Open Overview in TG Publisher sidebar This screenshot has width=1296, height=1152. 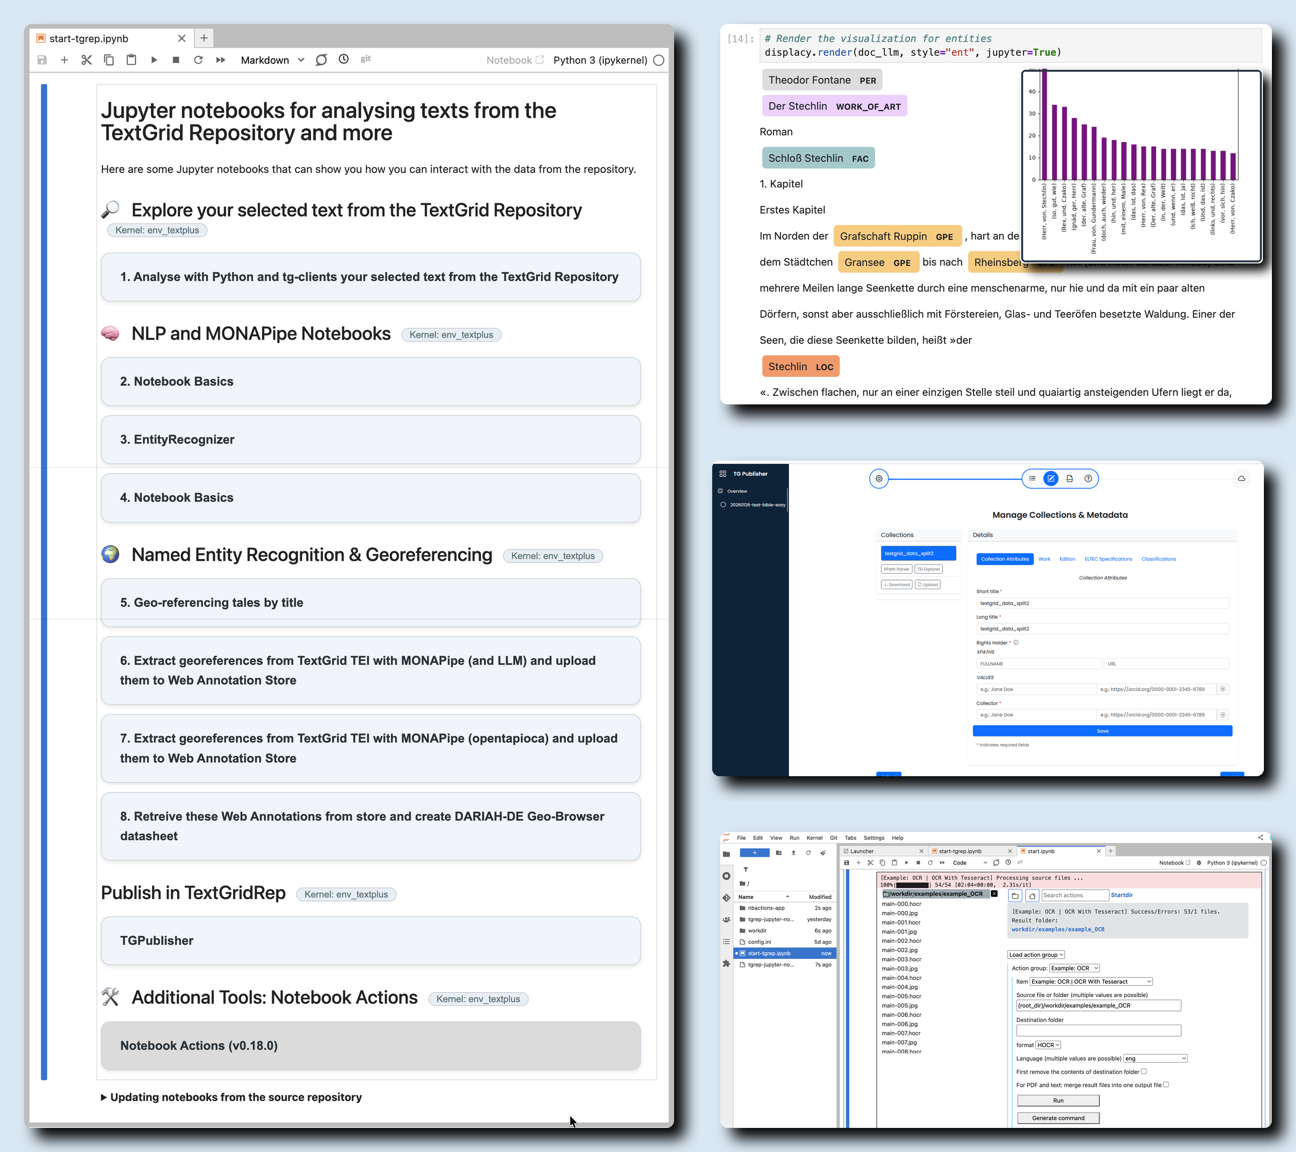tap(737, 491)
